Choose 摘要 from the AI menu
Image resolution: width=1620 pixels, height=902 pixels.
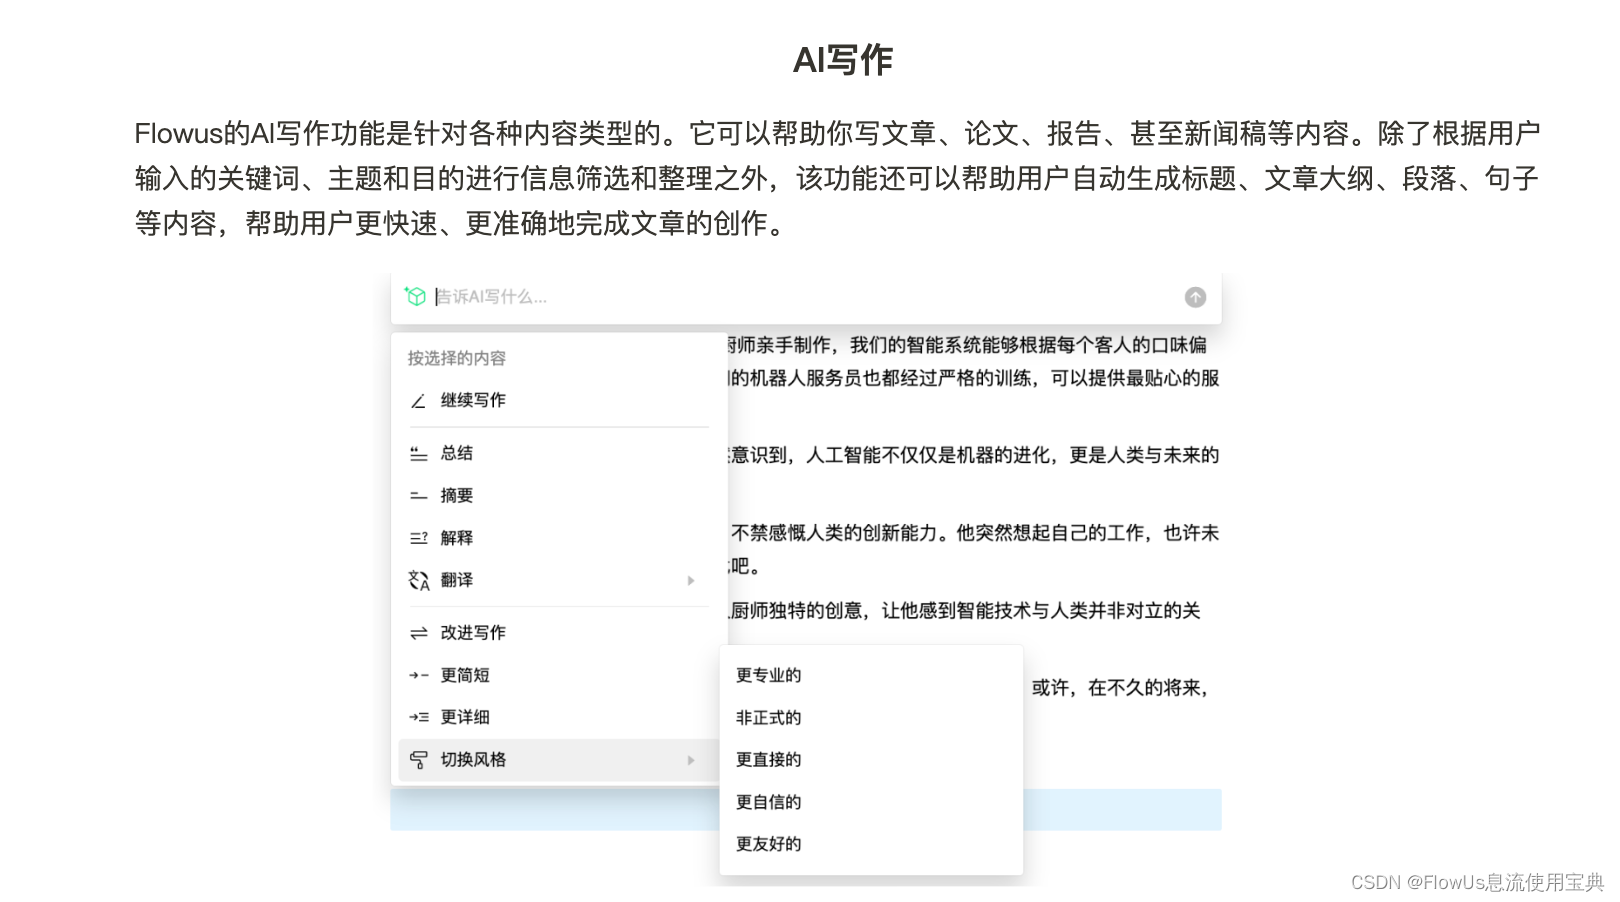[558, 495]
